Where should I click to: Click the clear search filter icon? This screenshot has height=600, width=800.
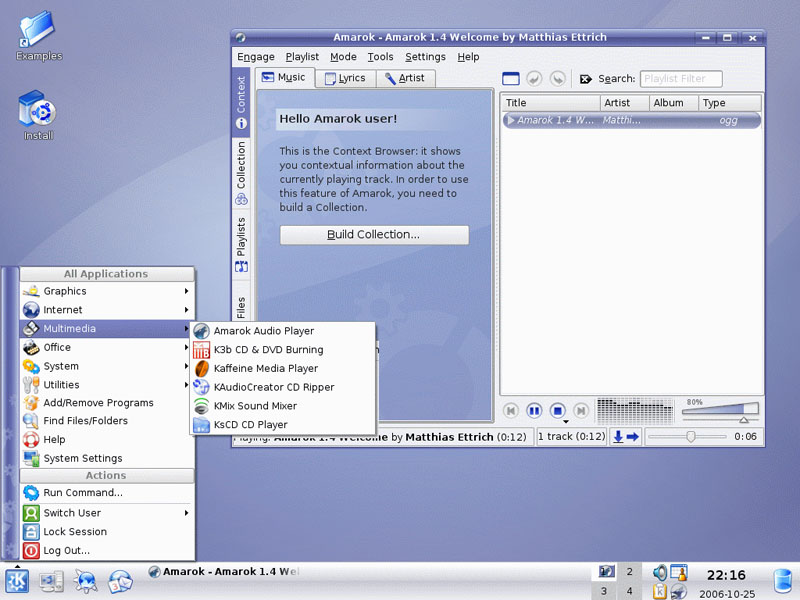tap(585, 79)
